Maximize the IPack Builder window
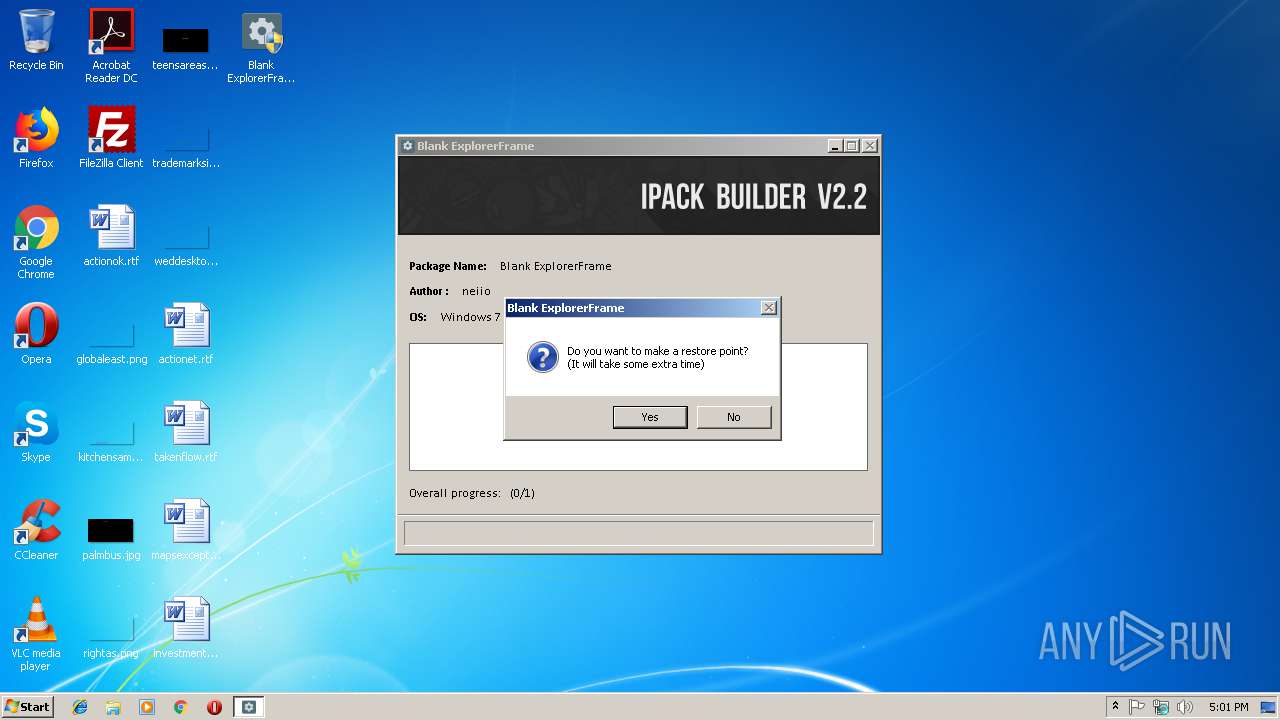 [852, 146]
